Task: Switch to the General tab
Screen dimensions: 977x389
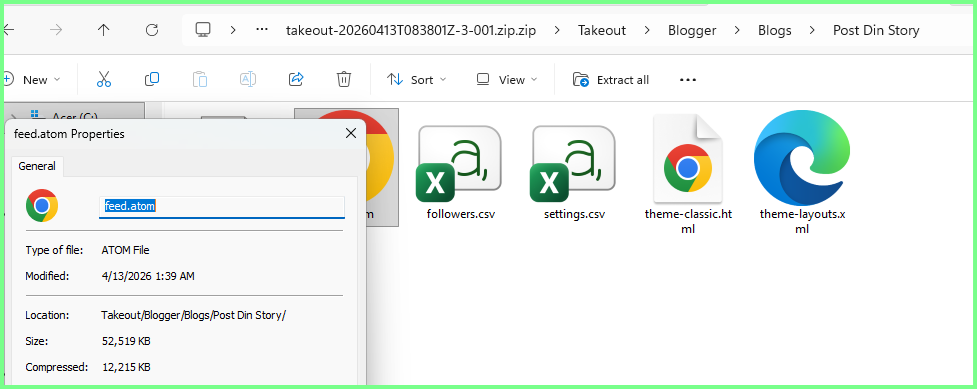Action: click(x=37, y=166)
